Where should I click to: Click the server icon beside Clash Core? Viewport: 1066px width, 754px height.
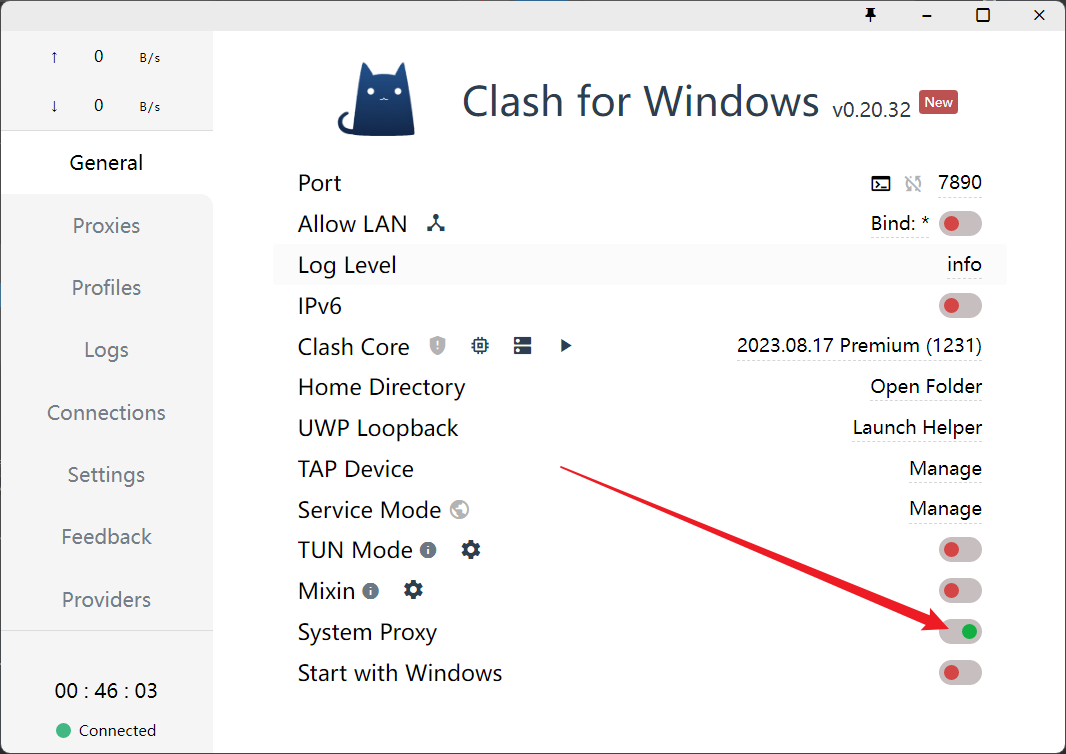(522, 346)
